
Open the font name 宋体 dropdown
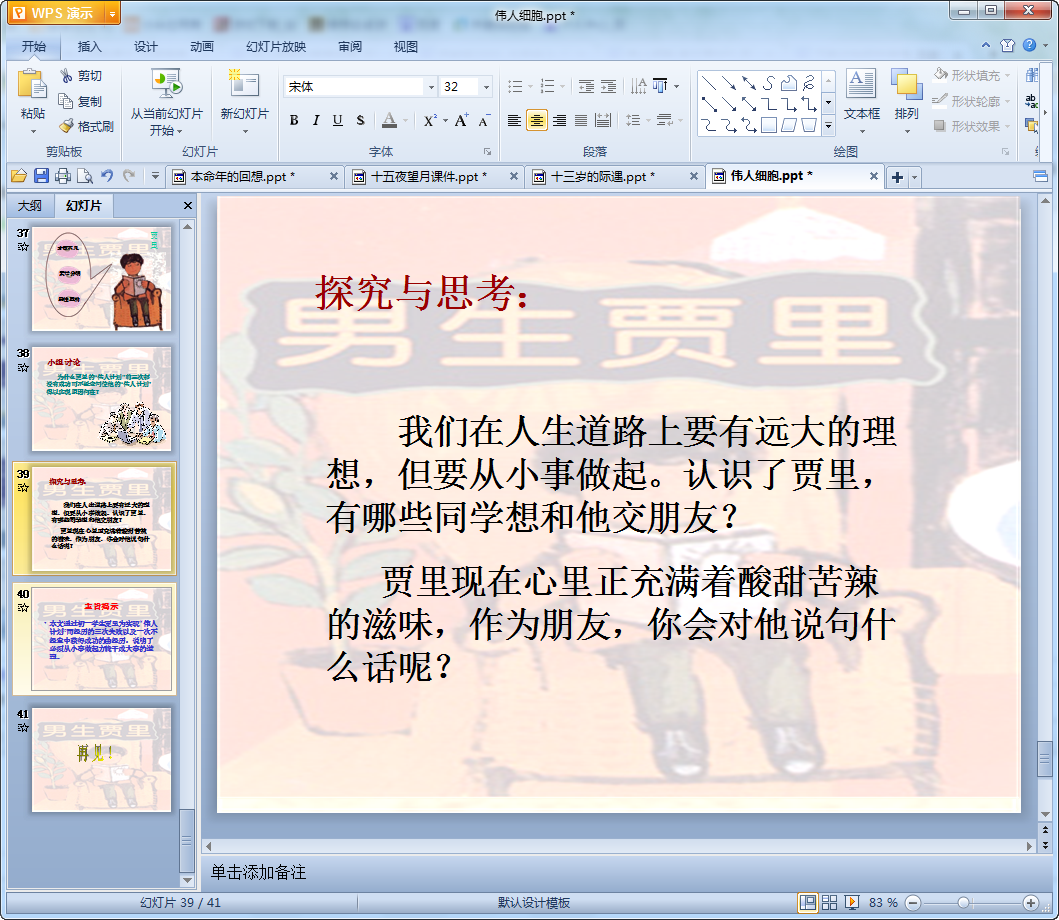[431, 86]
